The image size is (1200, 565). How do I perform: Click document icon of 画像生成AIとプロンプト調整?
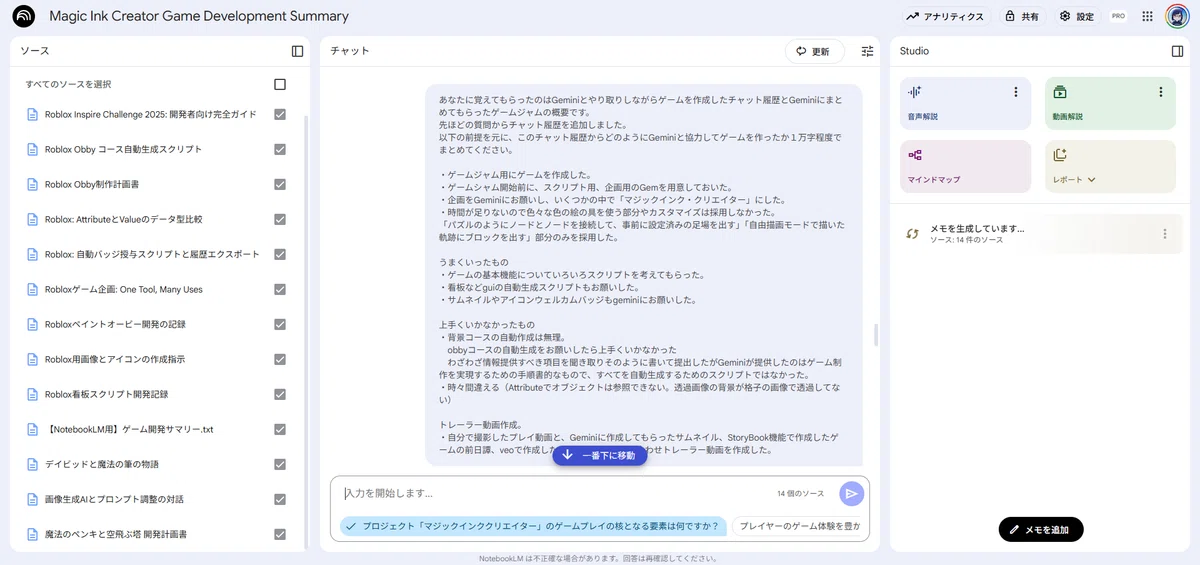click(x=32, y=499)
